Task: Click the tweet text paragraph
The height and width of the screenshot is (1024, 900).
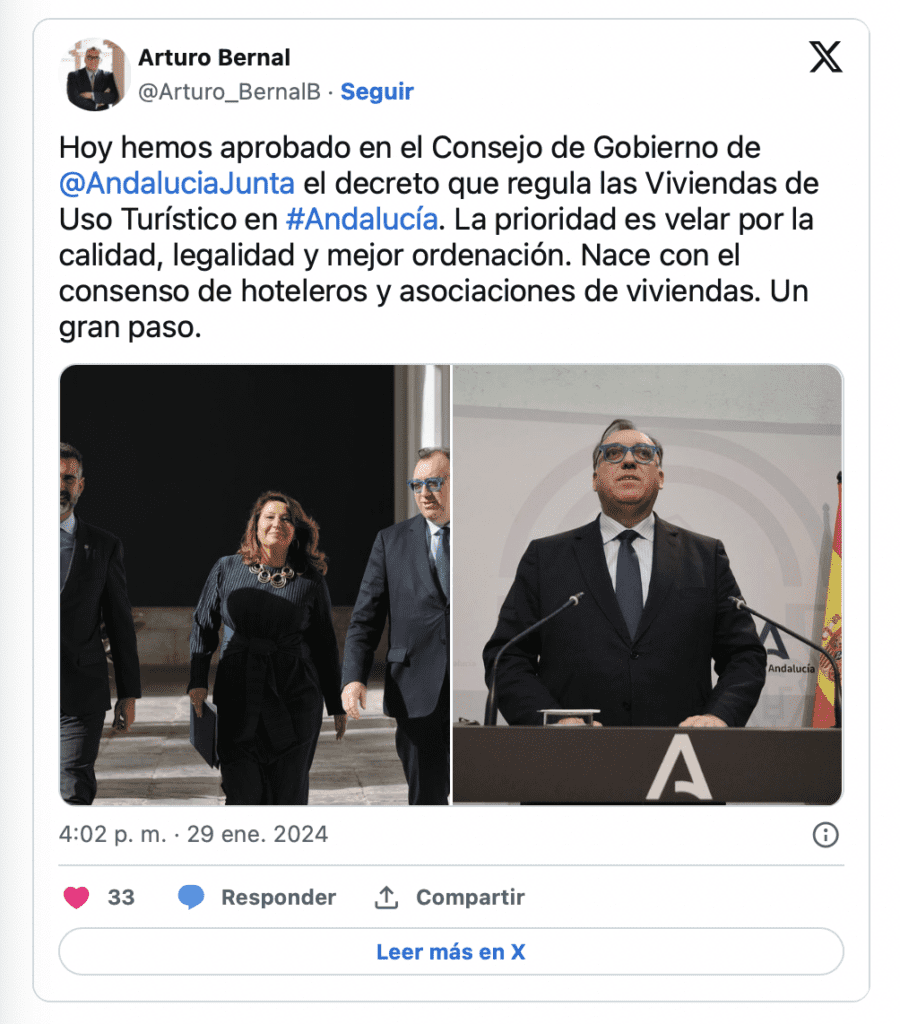Action: click(x=438, y=237)
